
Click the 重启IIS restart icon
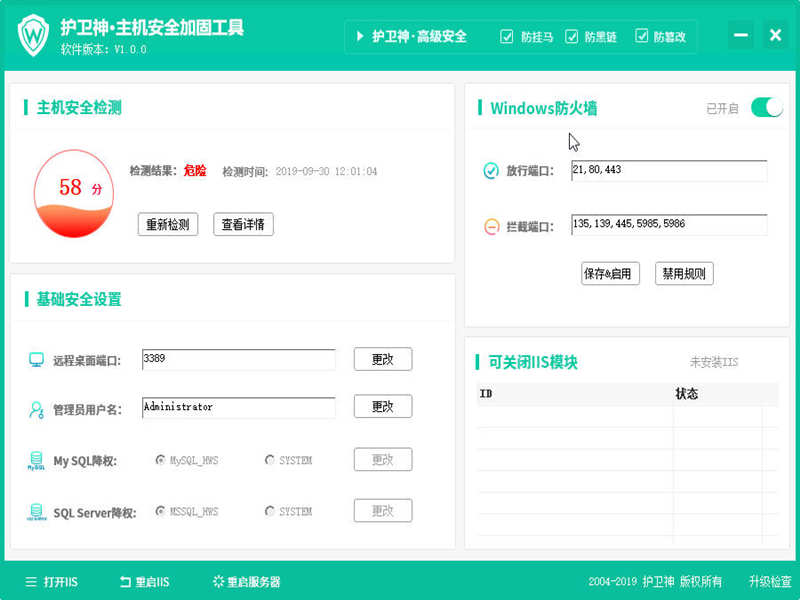click(x=125, y=582)
